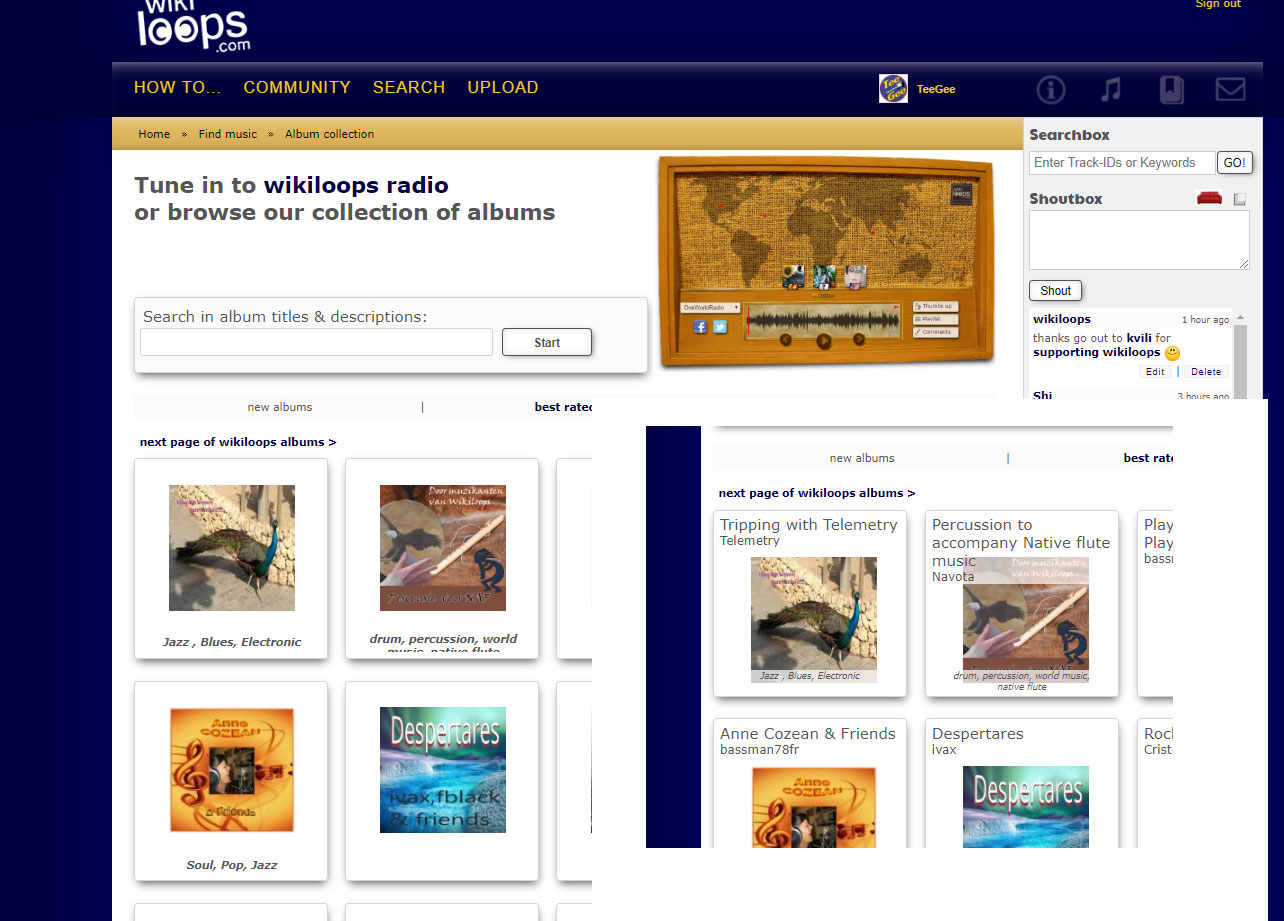Image resolution: width=1284 pixels, height=921 pixels.
Task: Click the wikiloops badge on the radio speaker
Action: (x=961, y=194)
